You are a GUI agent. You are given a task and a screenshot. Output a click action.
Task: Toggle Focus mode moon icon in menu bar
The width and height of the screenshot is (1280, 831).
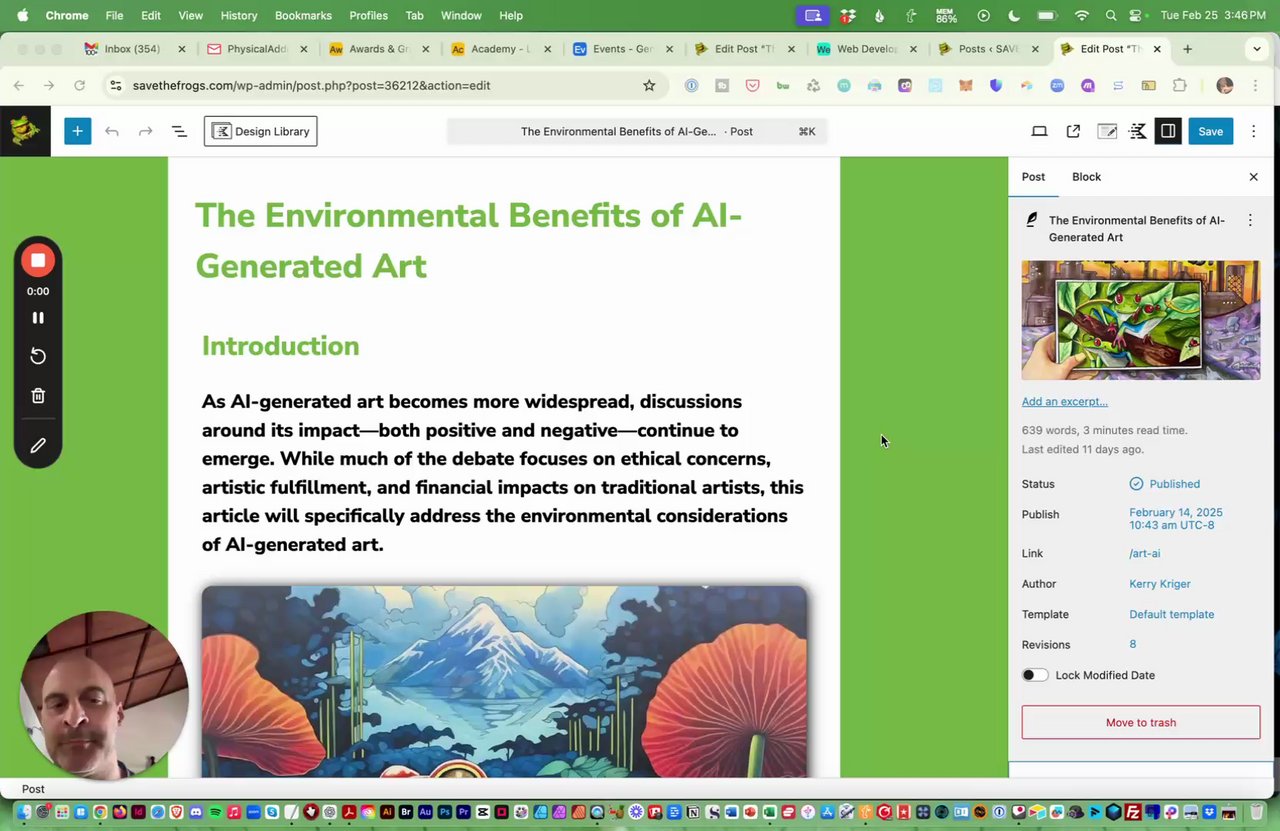(1015, 16)
